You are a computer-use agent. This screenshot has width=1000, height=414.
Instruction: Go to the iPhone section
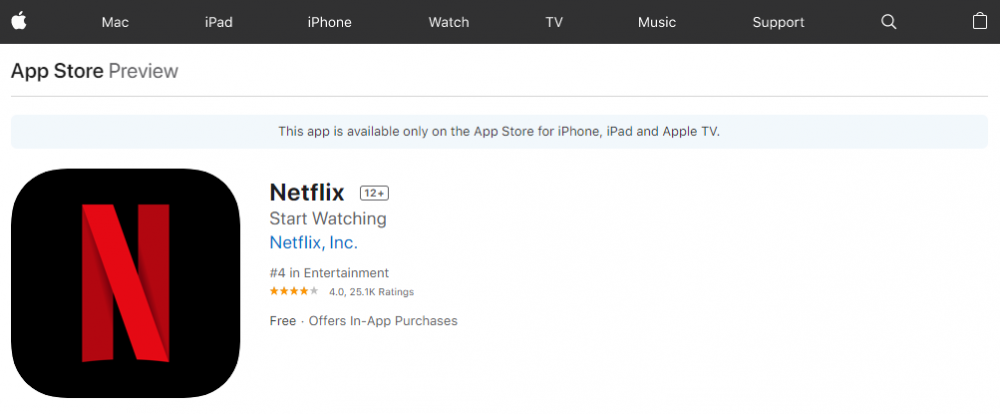330,22
